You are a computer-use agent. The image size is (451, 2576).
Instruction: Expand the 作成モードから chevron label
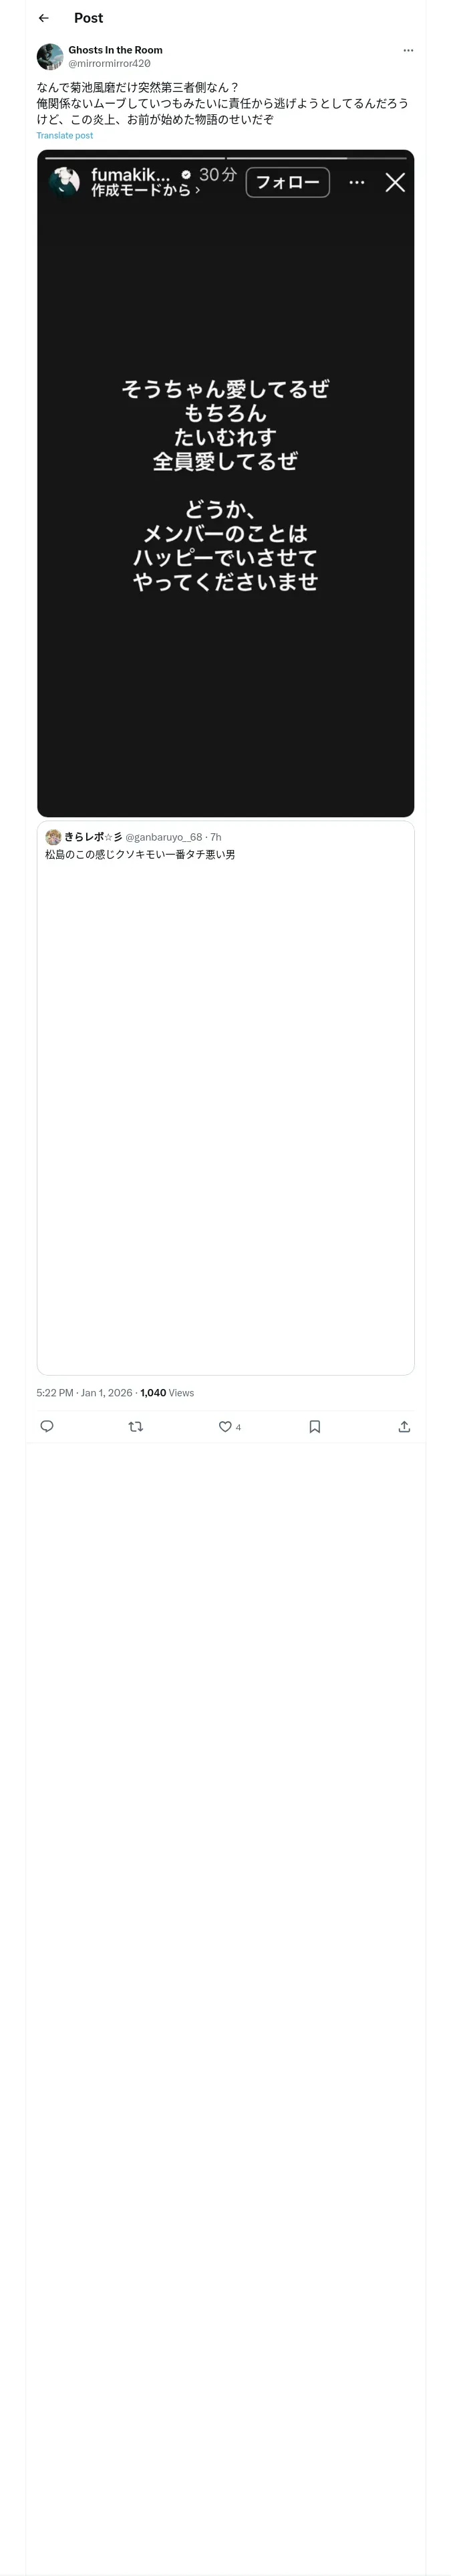tap(145, 190)
